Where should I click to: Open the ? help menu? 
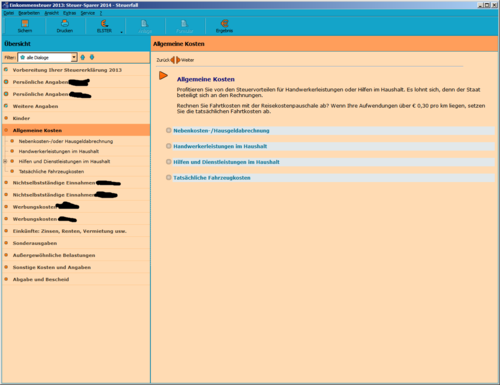click(101, 13)
